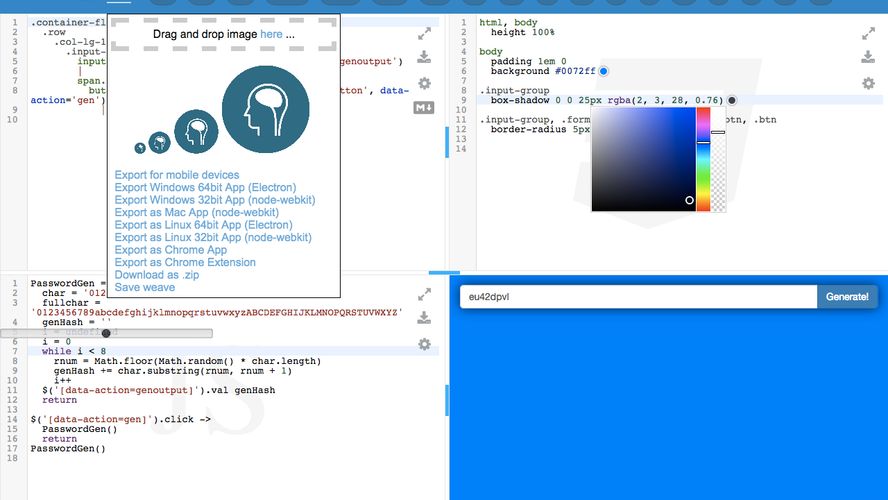This screenshot has height=500, width=888.
Task: Click the blue #0072ff color swatch
Action: click(603, 71)
